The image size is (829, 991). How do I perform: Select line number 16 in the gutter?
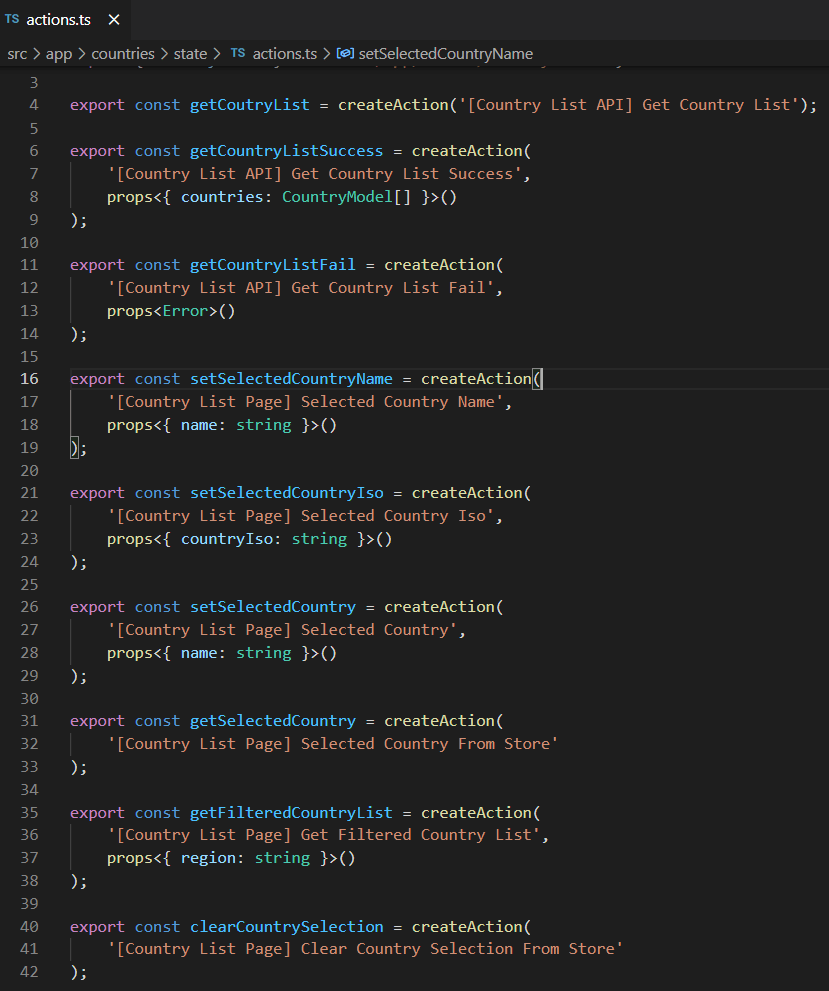tap(29, 378)
